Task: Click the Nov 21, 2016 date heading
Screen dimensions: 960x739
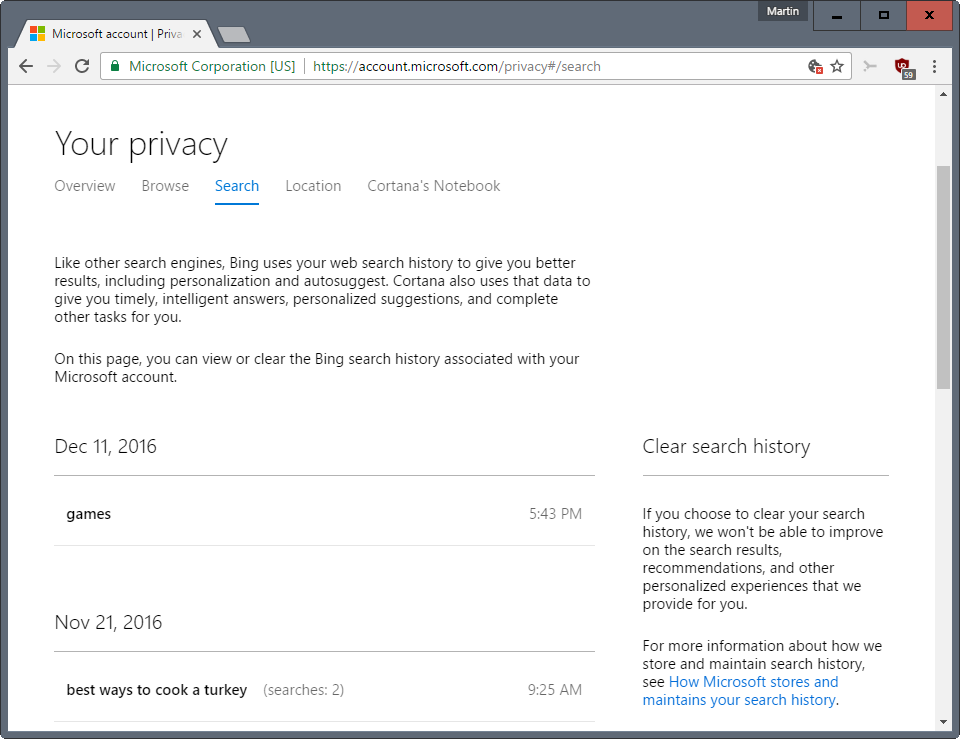Action: [x=108, y=622]
